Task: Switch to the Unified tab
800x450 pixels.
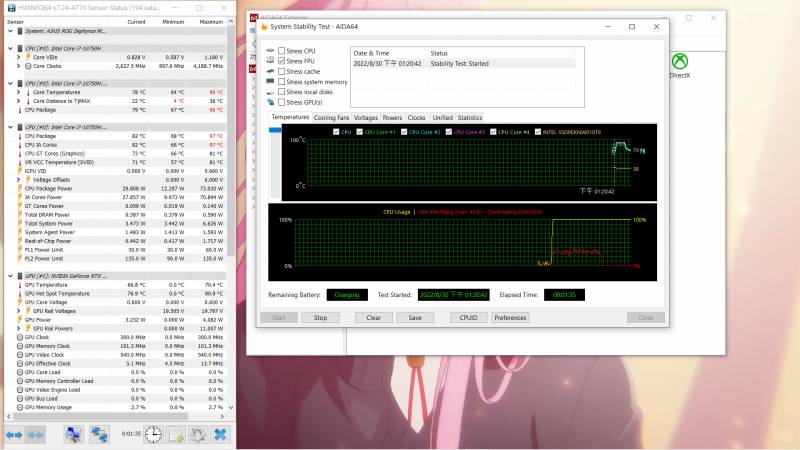Action: point(442,117)
